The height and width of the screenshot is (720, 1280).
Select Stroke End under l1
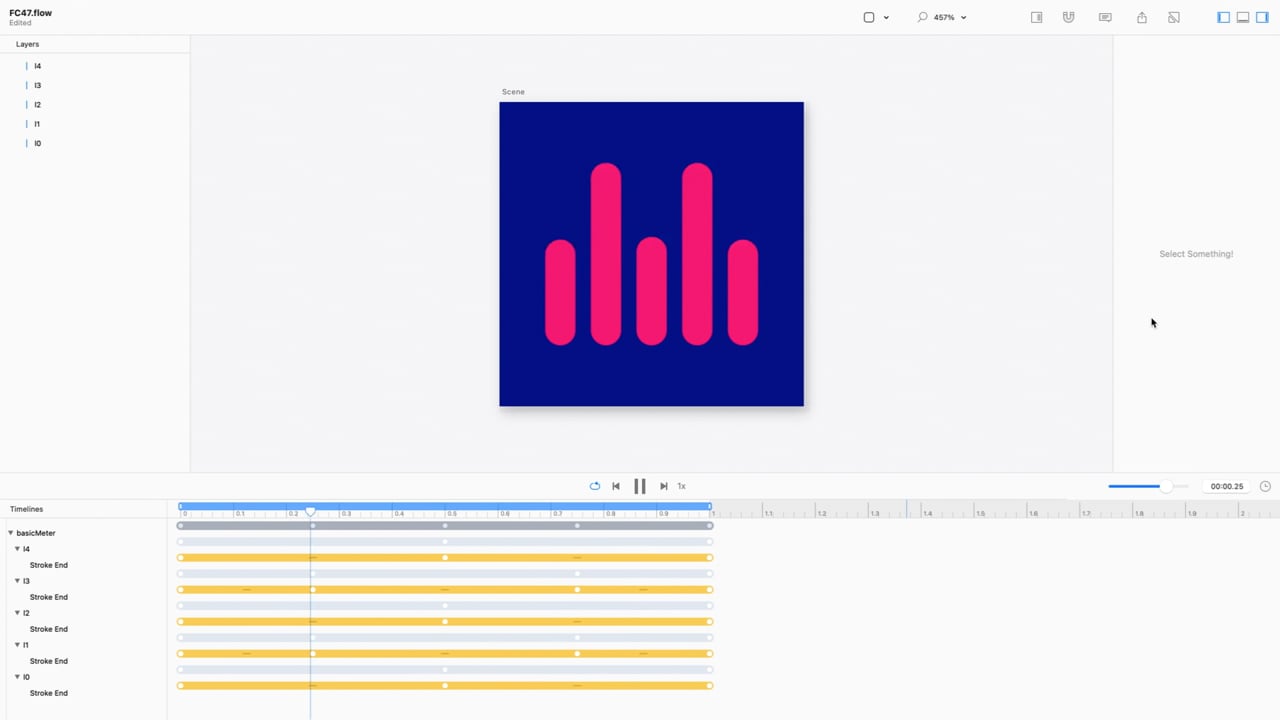[x=49, y=661]
